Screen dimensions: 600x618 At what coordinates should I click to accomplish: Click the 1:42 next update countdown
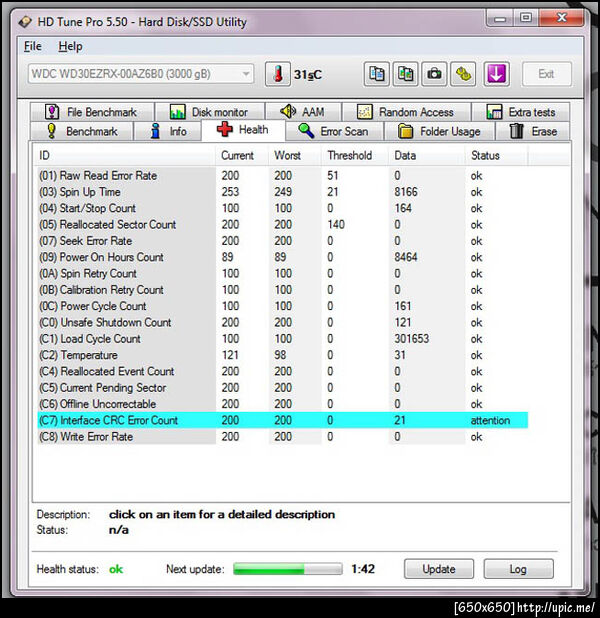tap(363, 569)
